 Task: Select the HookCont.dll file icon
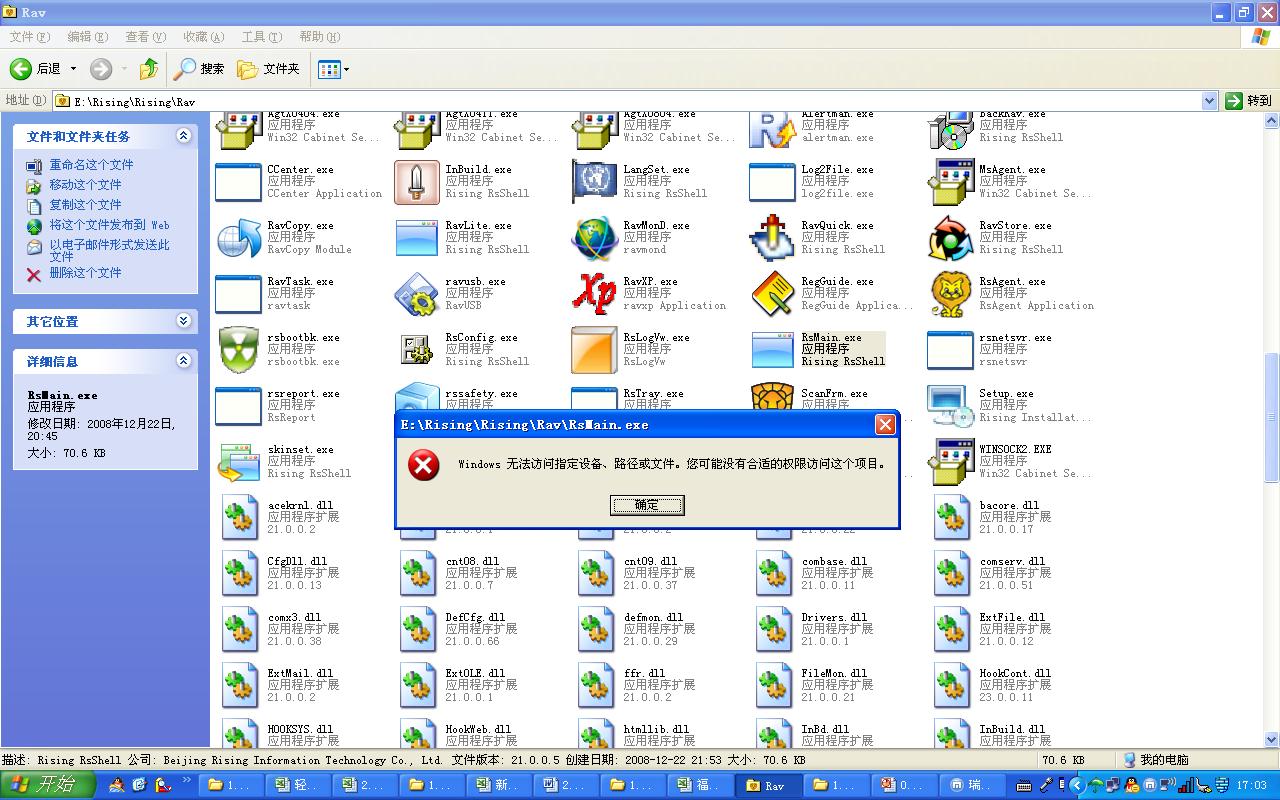[x=952, y=686]
